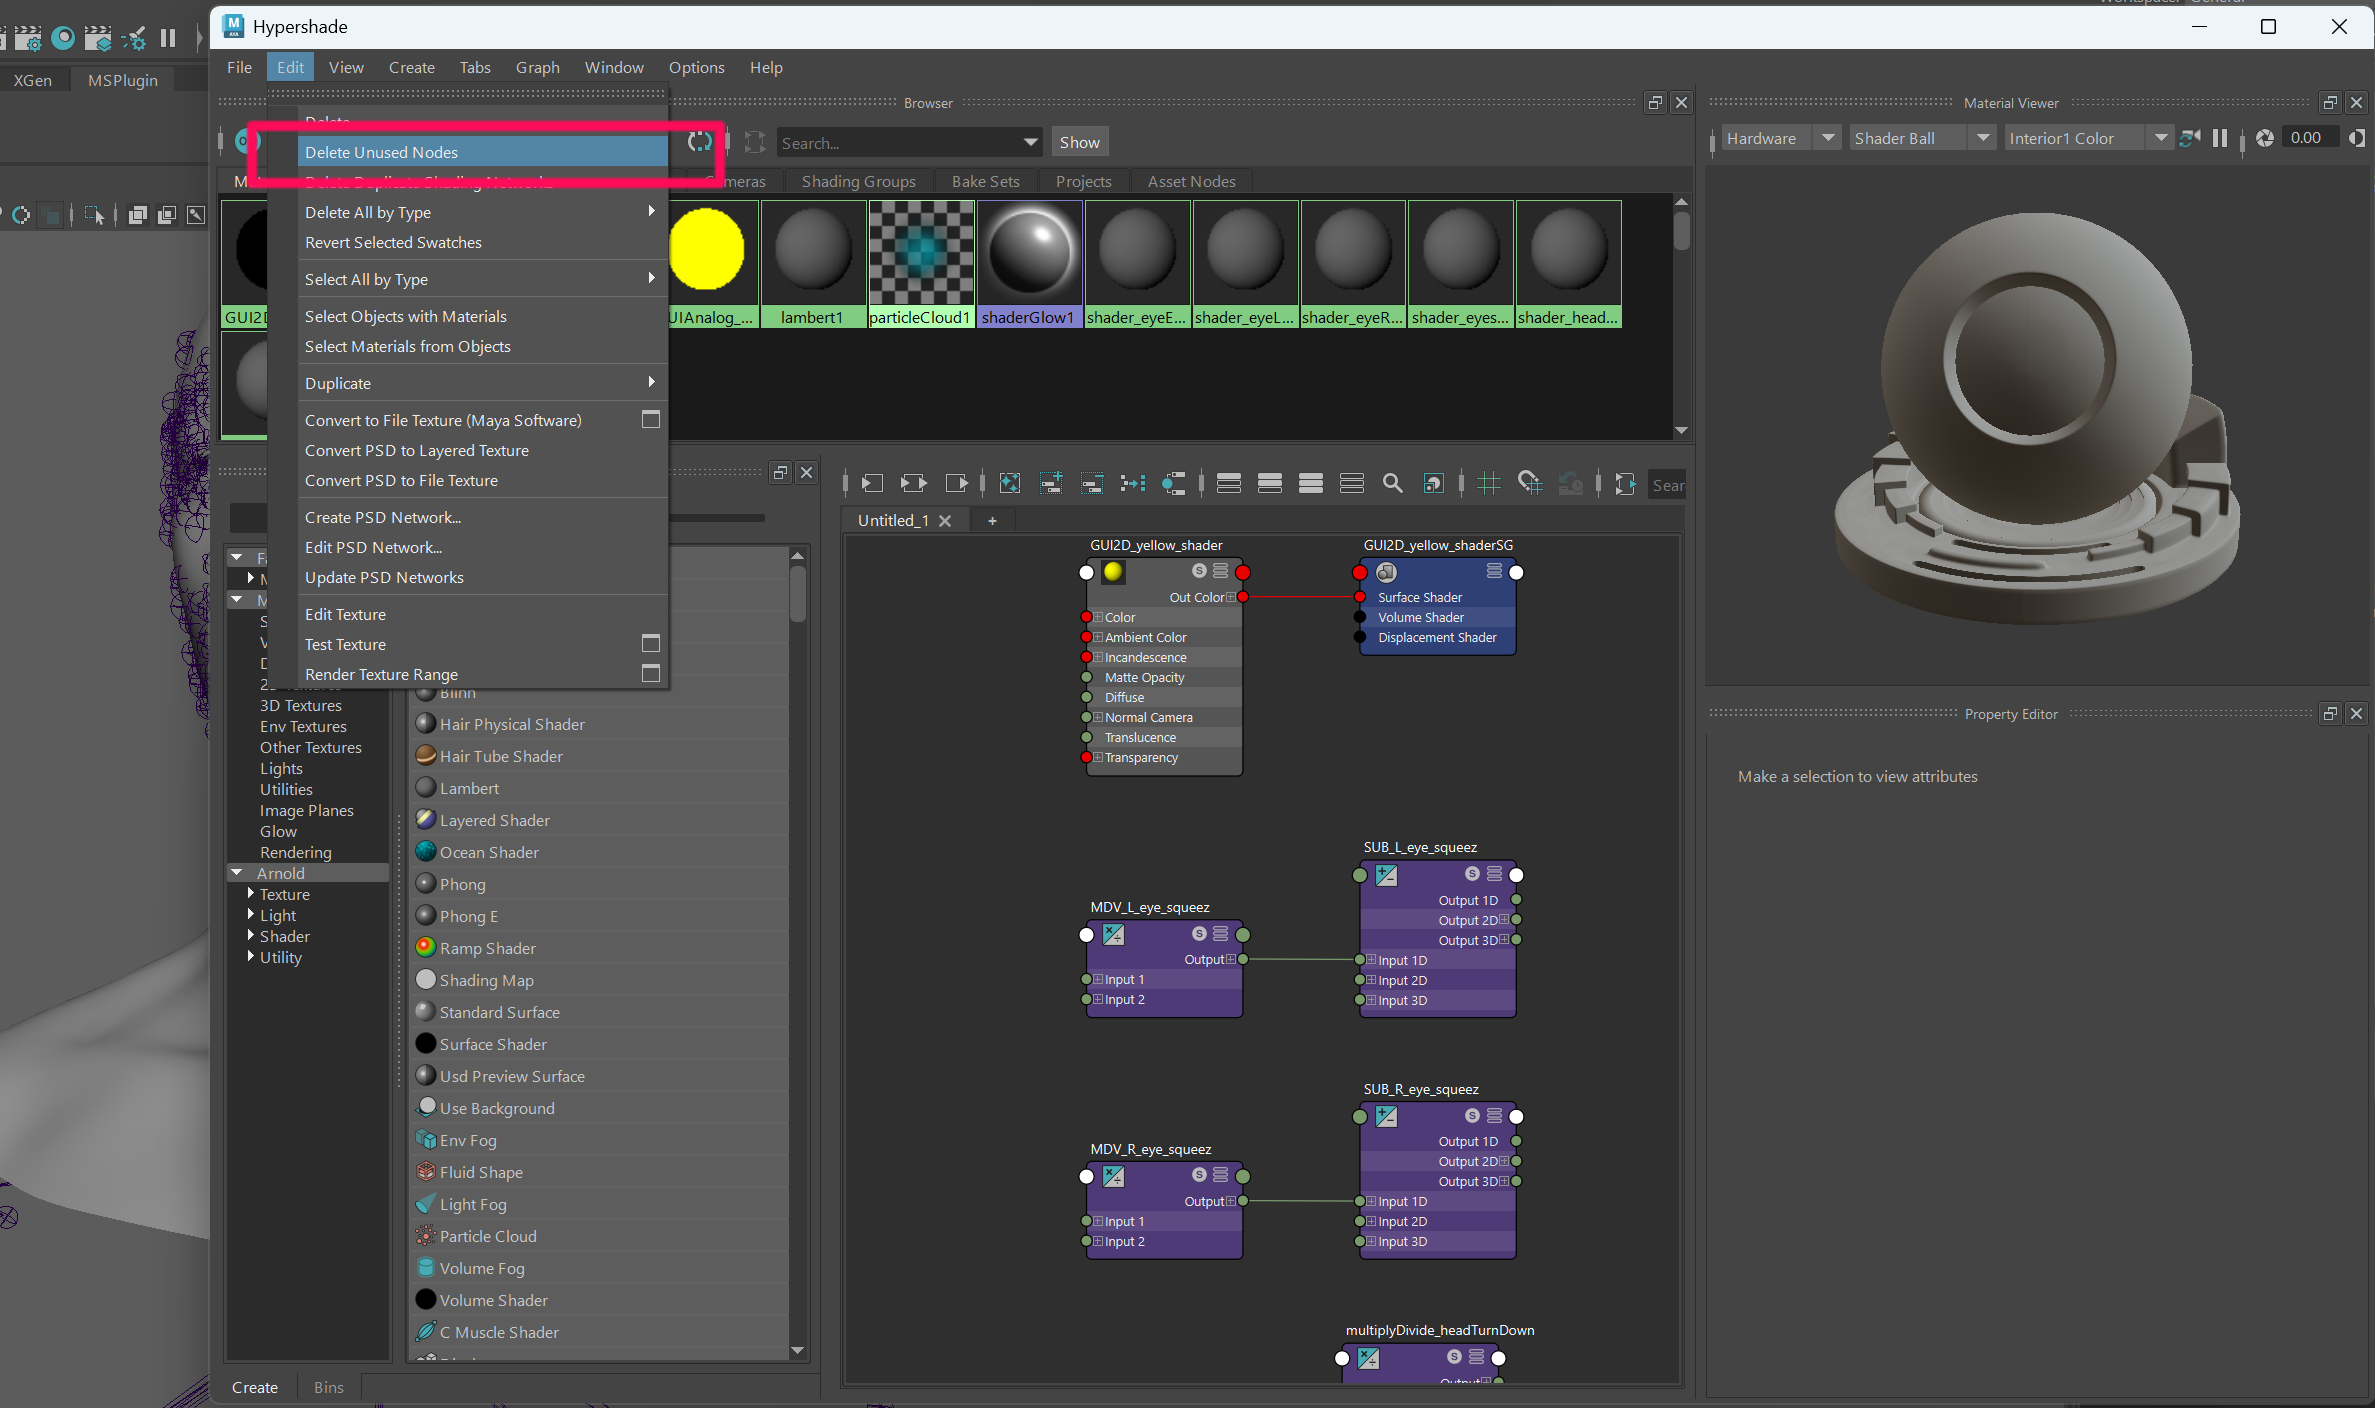Toggle the node editor grid display icon
The width and height of the screenshot is (2375, 1408).
click(1488, 484)
